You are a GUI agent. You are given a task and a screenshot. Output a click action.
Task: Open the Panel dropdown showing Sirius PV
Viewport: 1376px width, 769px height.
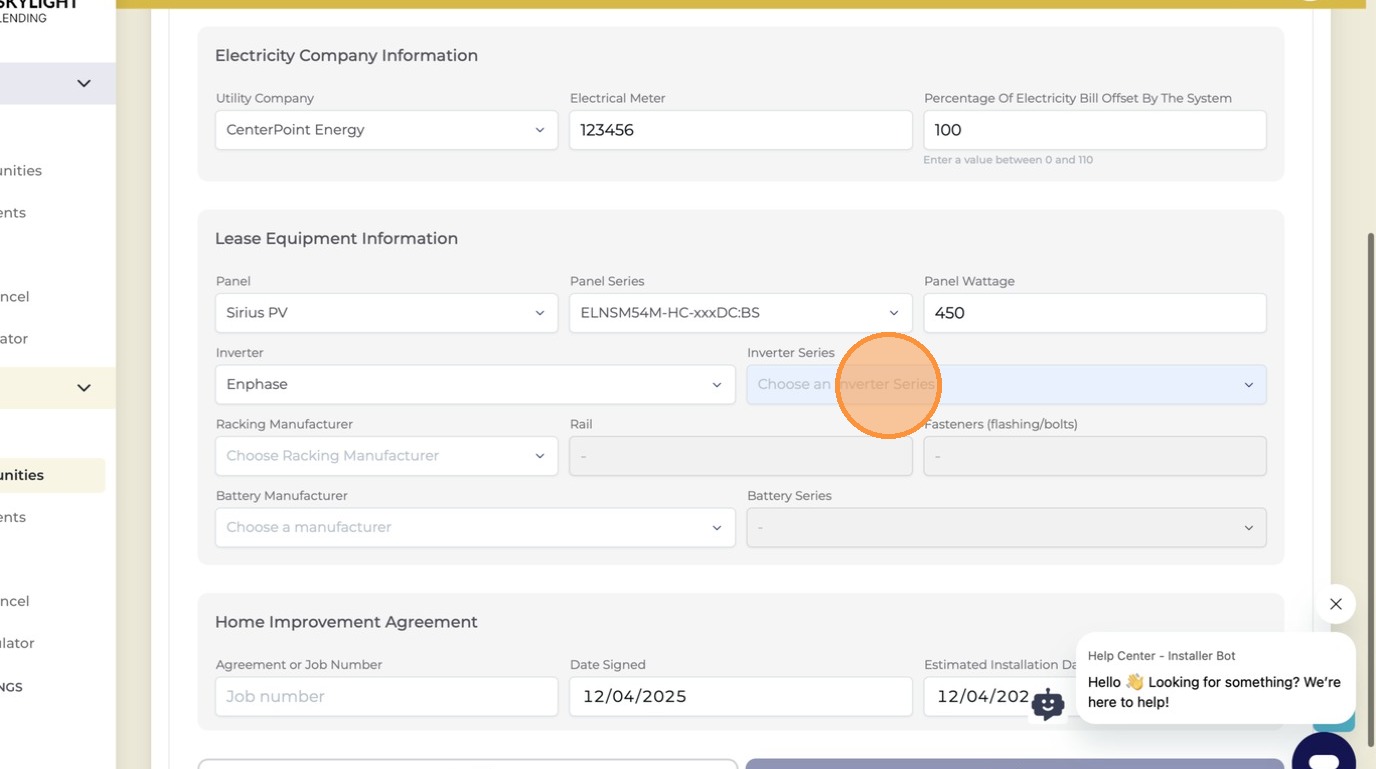(386, 313)
